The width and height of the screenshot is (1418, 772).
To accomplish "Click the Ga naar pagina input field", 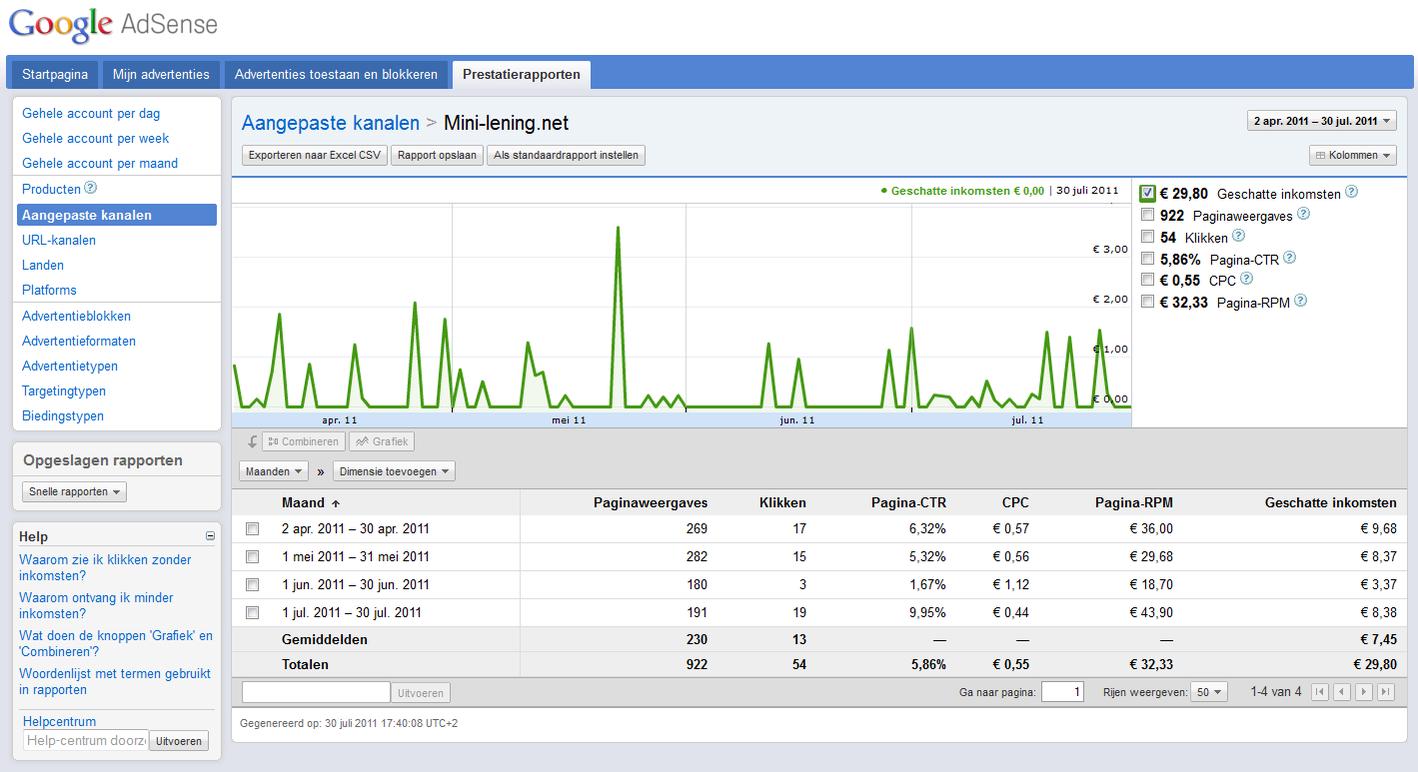I will pyautogui.click(x=1062, y=692).
